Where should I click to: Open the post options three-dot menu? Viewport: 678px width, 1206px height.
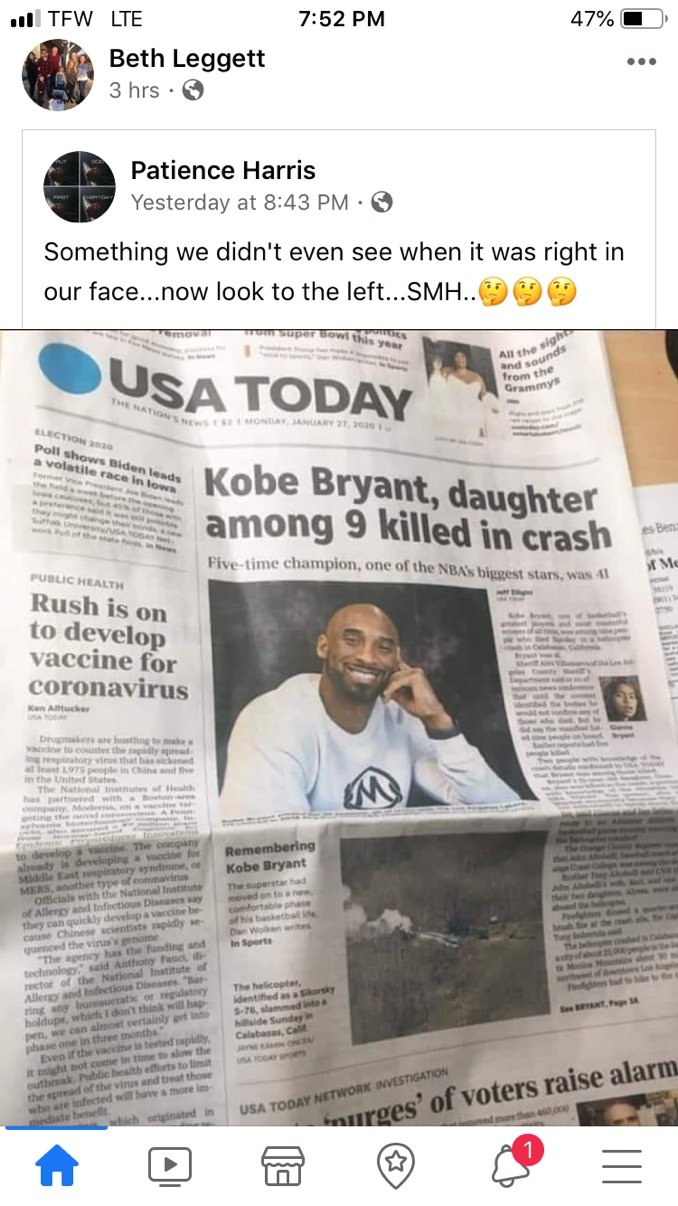(x=641, y=62)
